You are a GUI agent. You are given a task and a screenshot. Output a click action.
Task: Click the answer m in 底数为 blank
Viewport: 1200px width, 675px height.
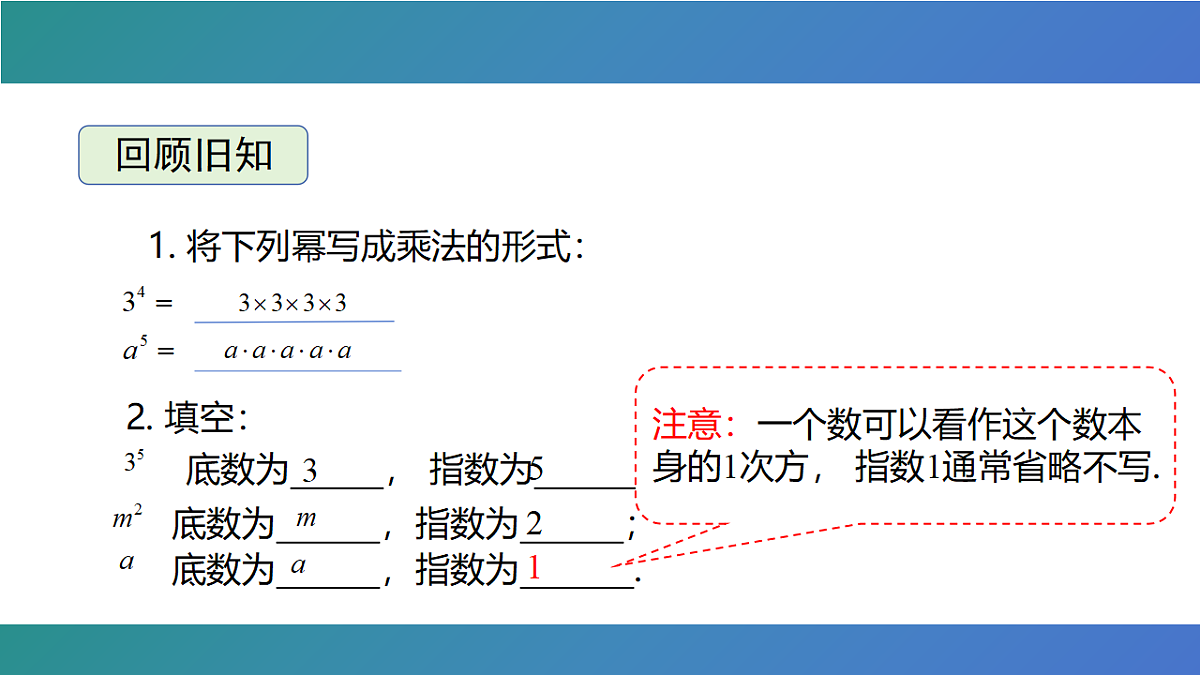coord(306,519)
